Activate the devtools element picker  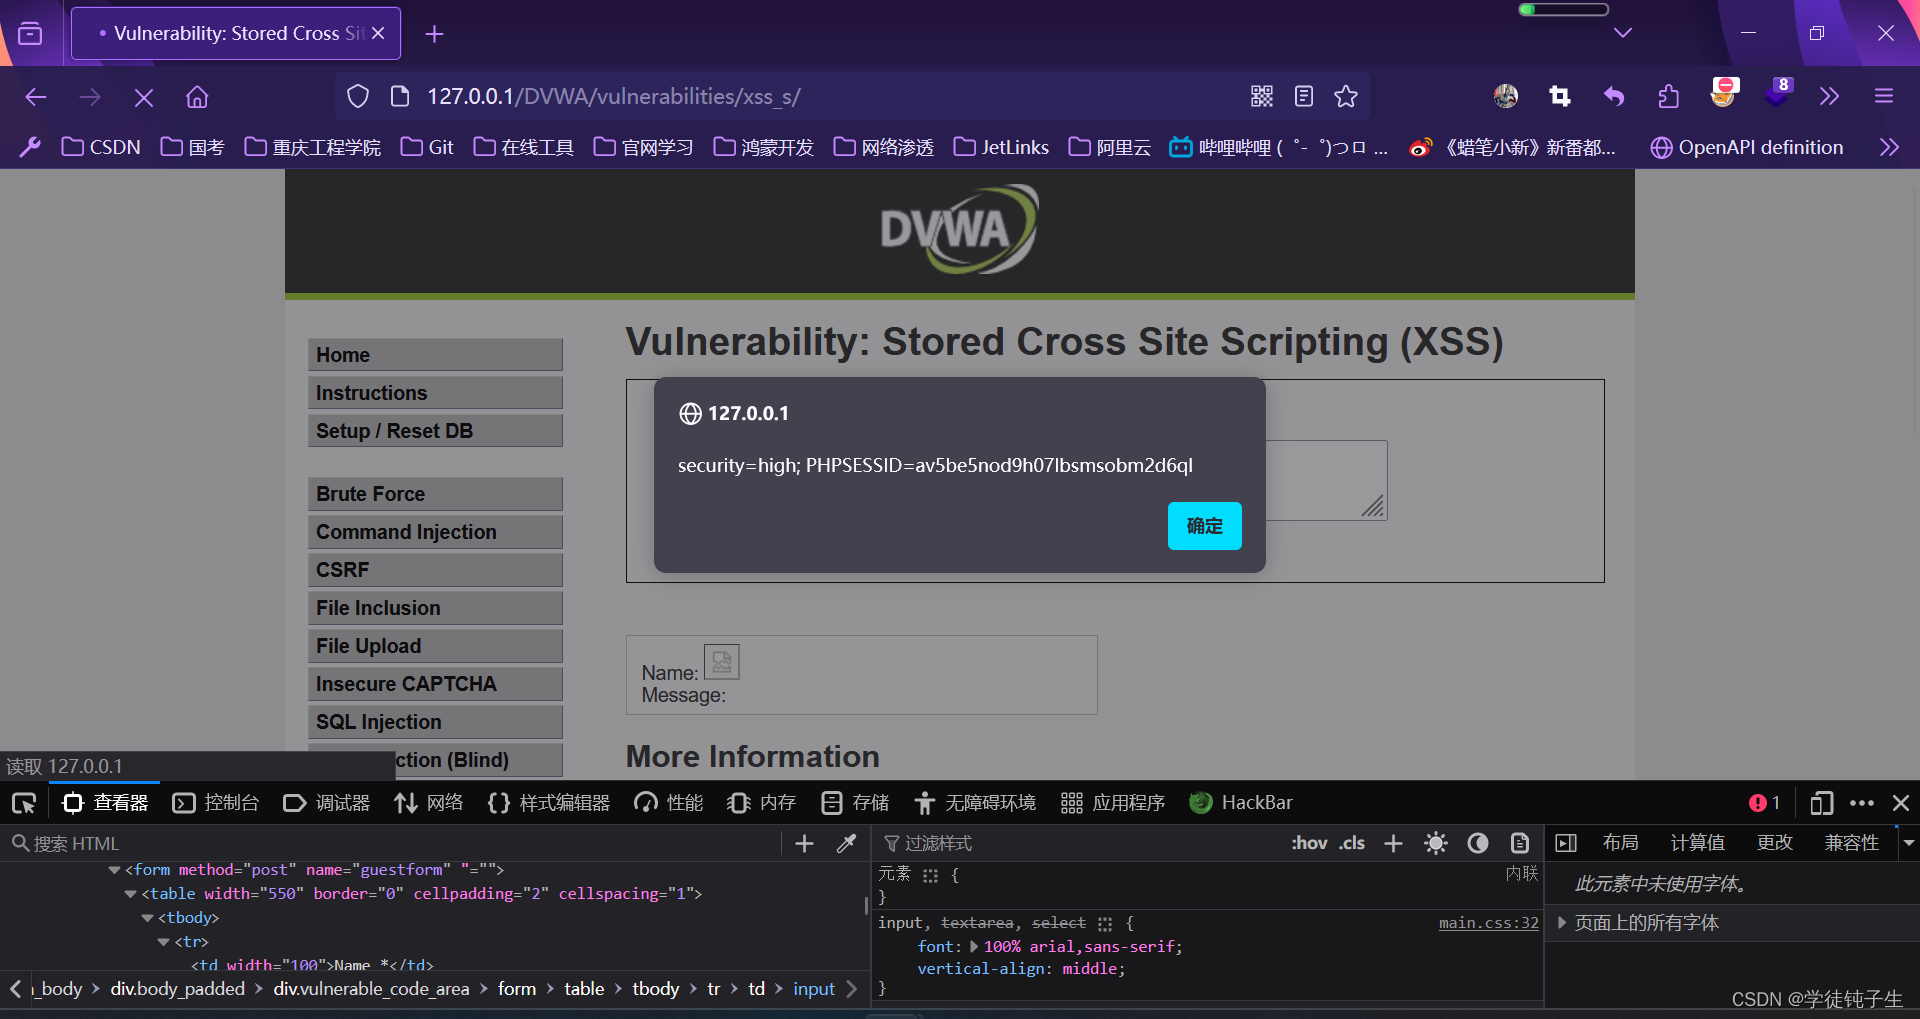click(24, 803)
